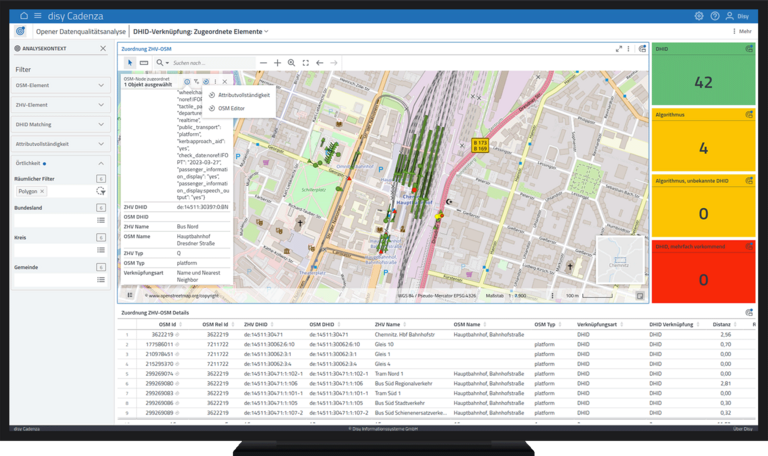The image size is (768, 456).
Task: Activate the measure ruler tool
Action: pos(144,62)
